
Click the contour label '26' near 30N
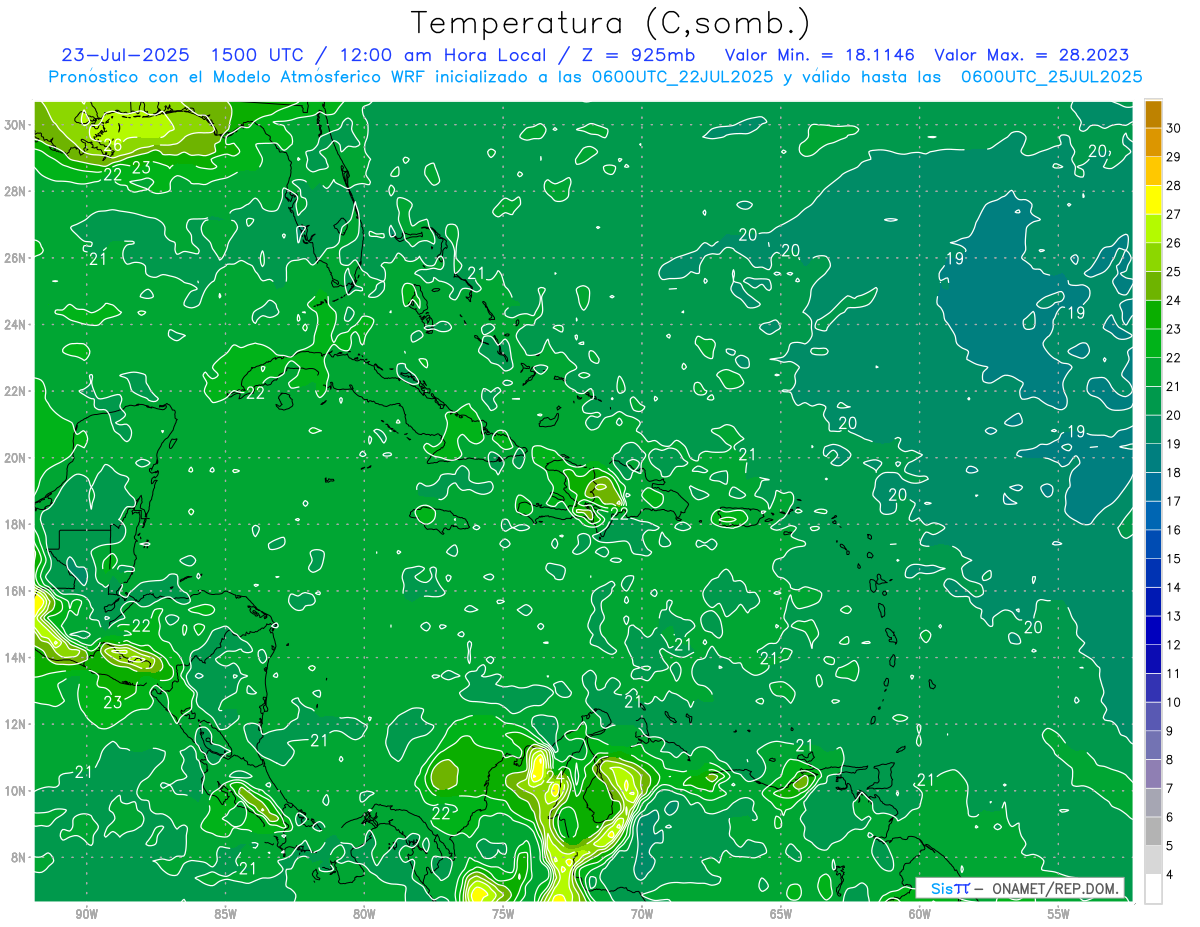coord(113,146)
